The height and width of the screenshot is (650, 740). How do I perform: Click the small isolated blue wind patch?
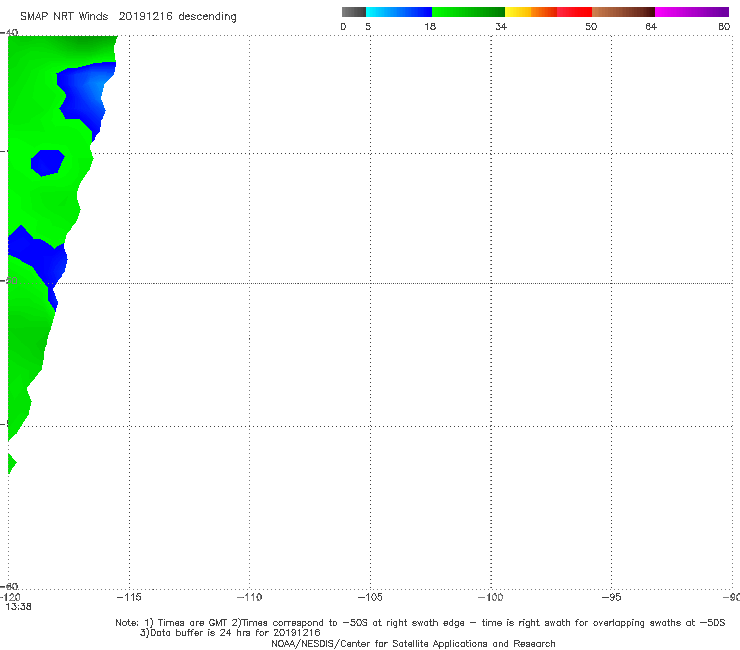tap(47, 162)
